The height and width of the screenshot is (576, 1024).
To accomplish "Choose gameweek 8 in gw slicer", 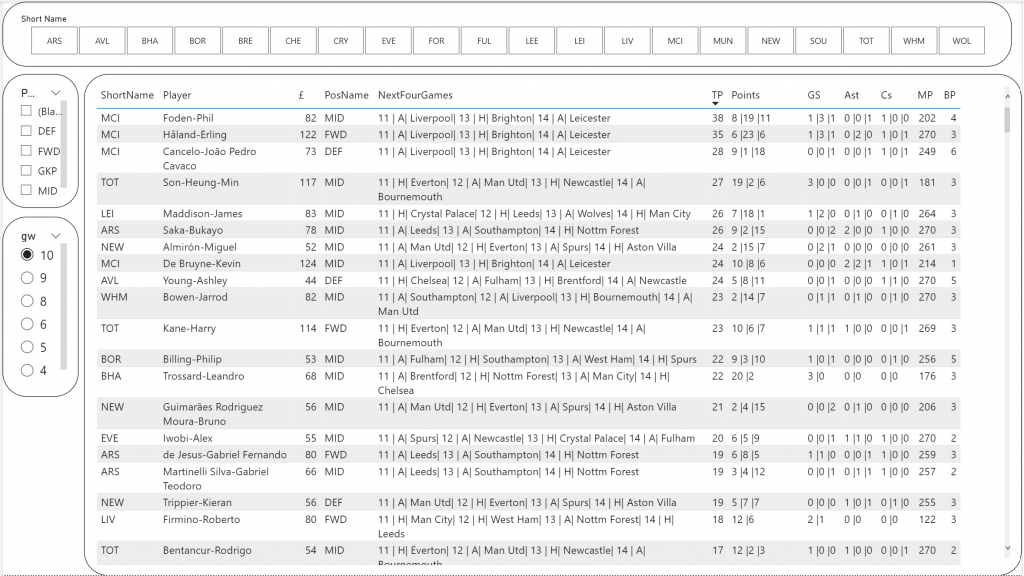I will click(x=28, y=301).
